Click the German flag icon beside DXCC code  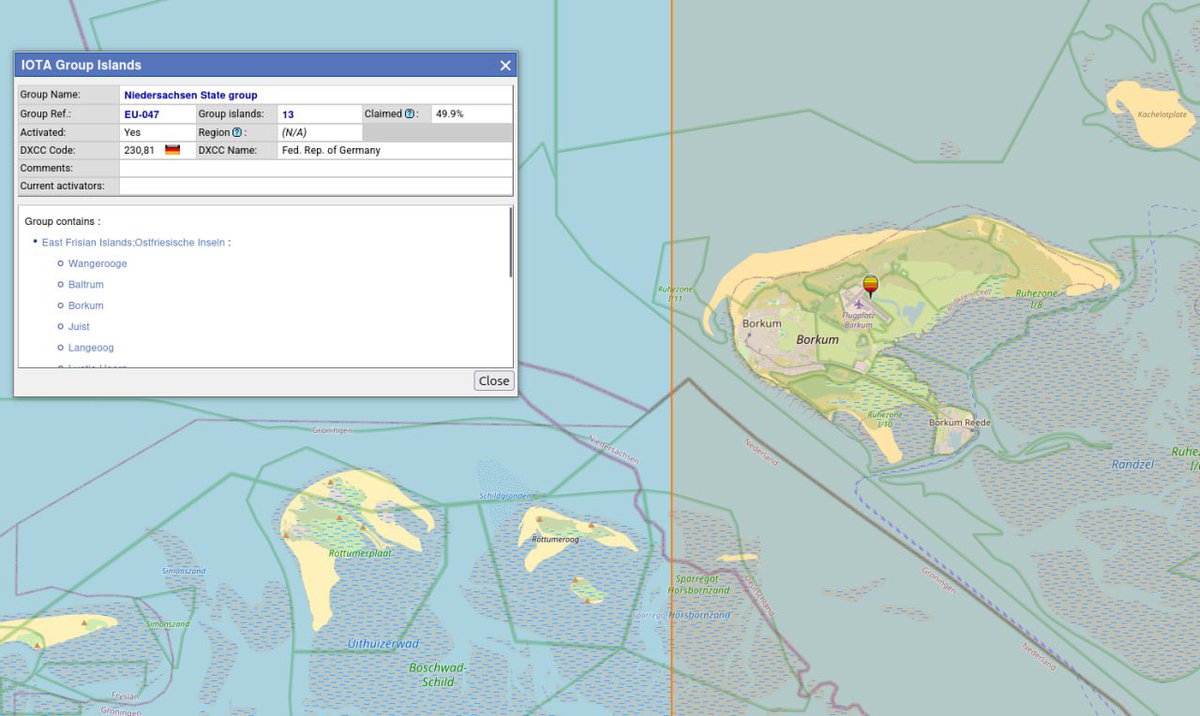point(172,151)
